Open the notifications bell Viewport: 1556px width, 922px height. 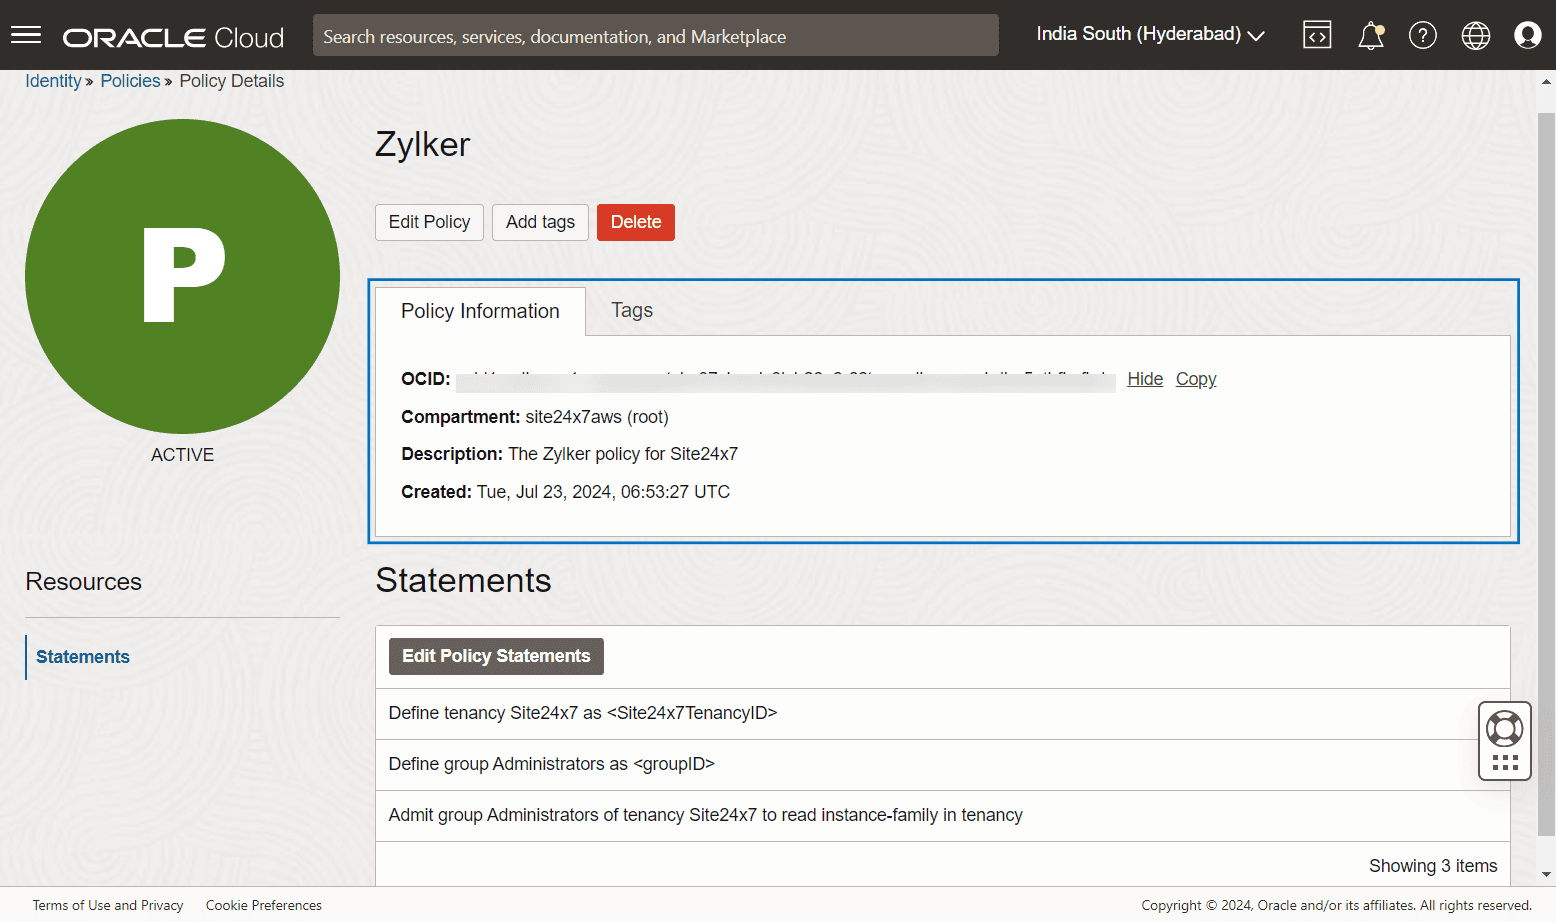tap(1370, 36)
